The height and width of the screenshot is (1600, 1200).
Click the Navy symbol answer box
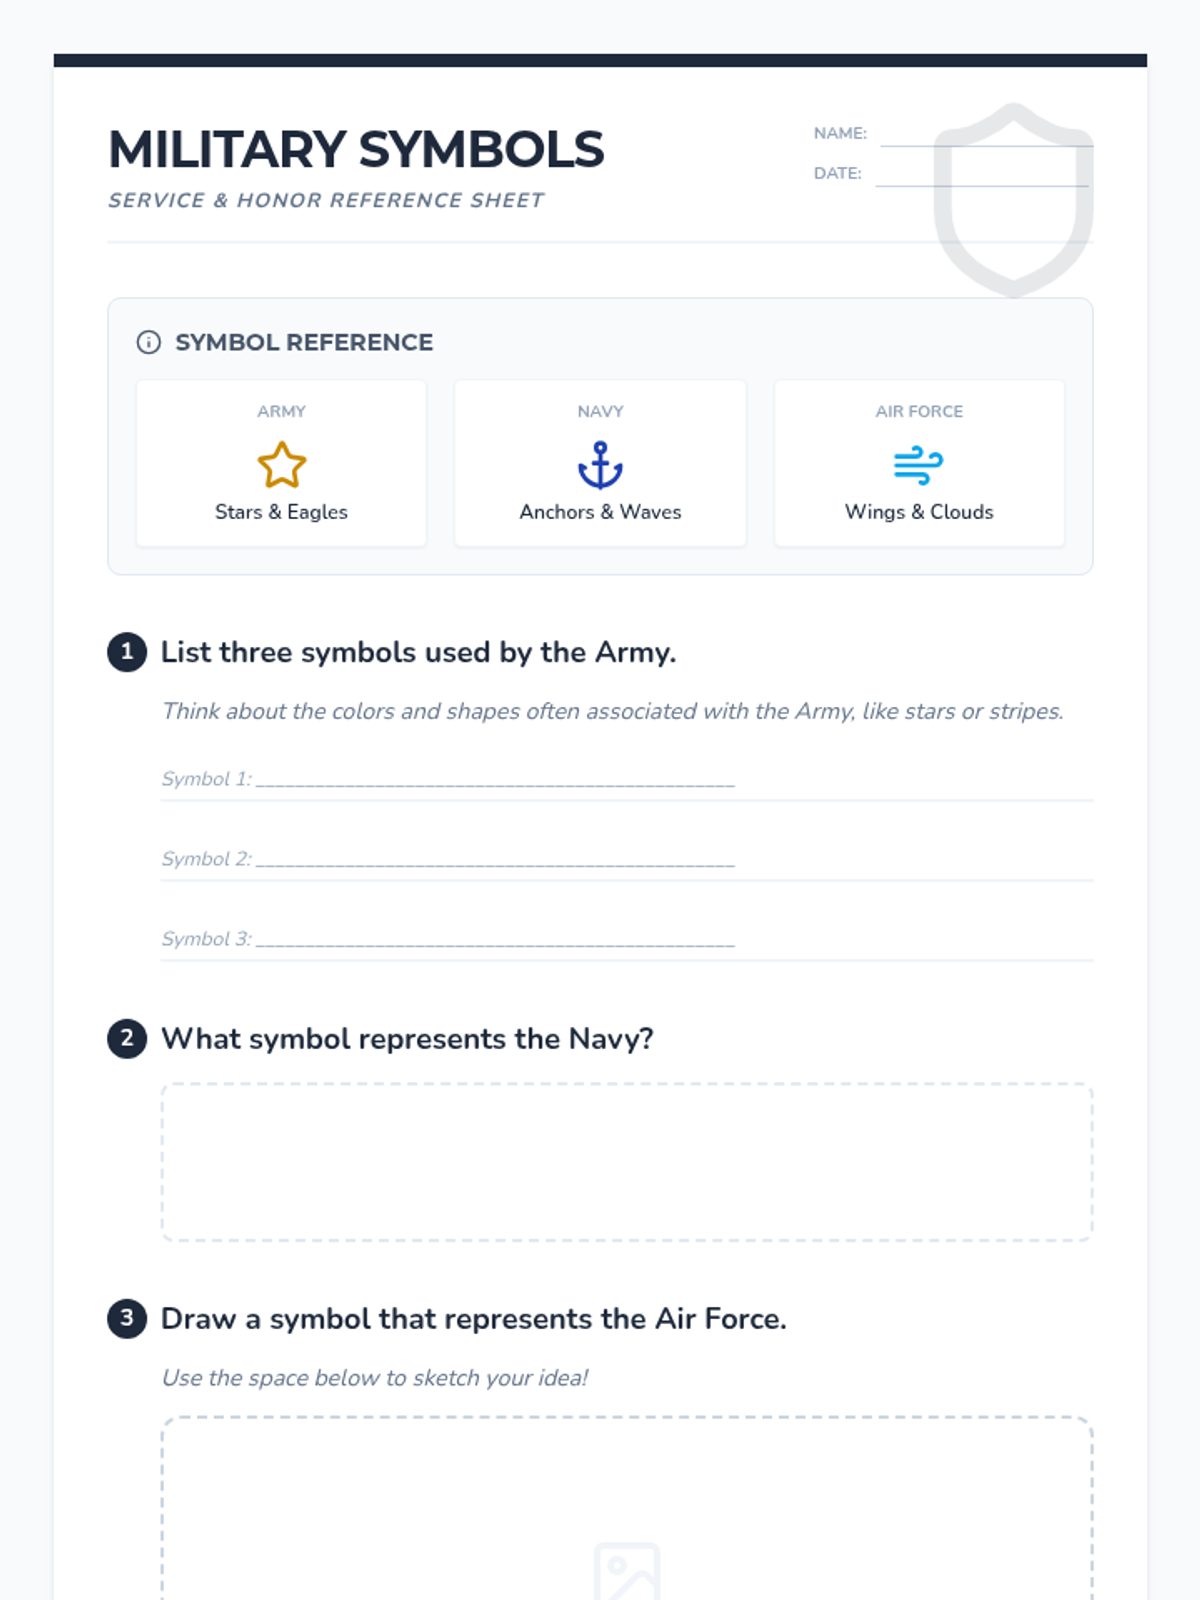pos(627,1162)
